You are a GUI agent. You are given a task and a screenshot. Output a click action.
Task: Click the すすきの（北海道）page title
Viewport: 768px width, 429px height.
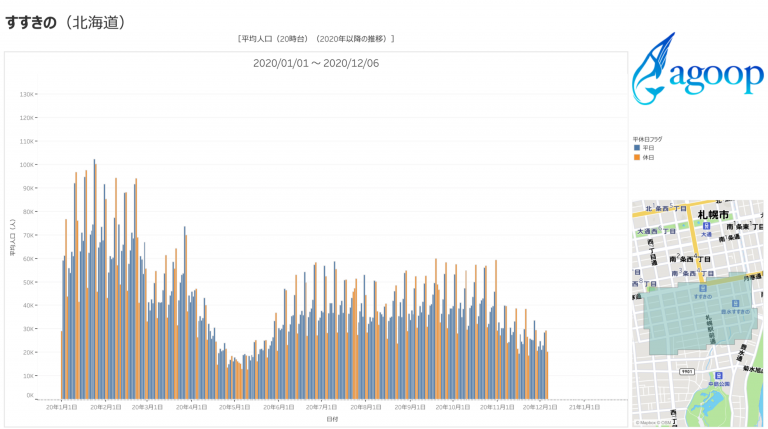[x=65, y=21]
